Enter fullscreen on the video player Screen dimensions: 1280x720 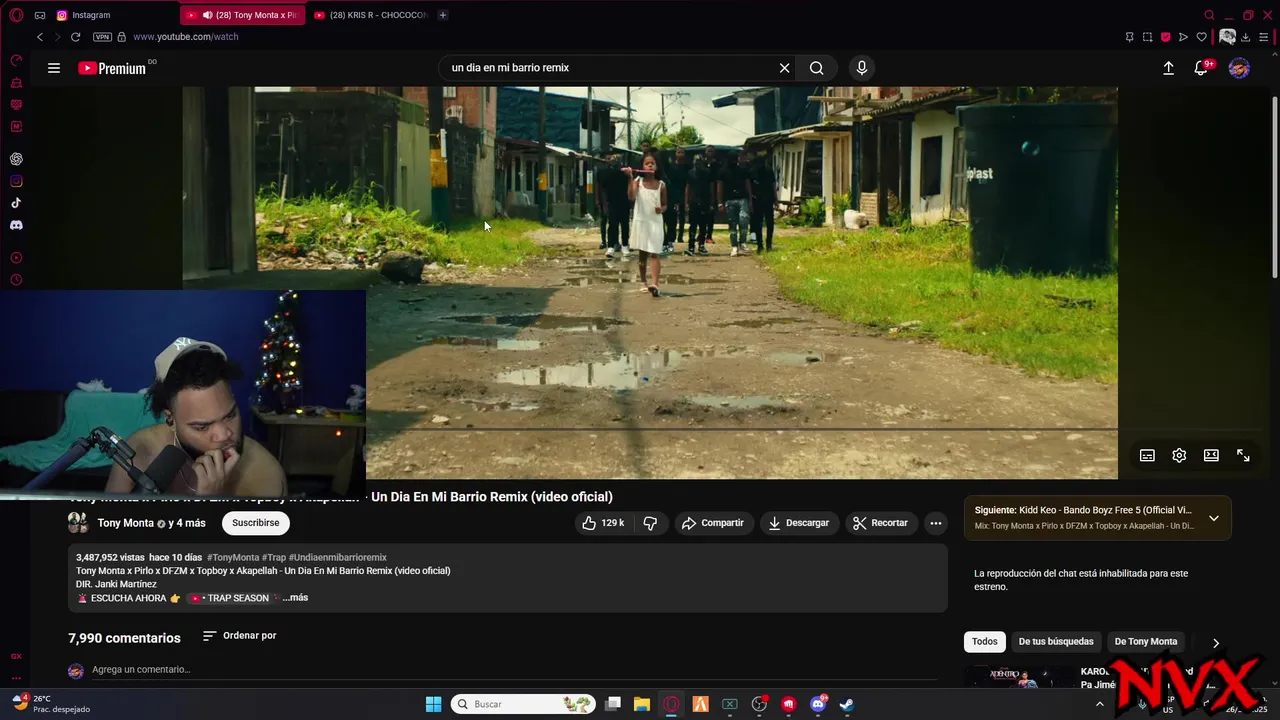(1243, 455)
